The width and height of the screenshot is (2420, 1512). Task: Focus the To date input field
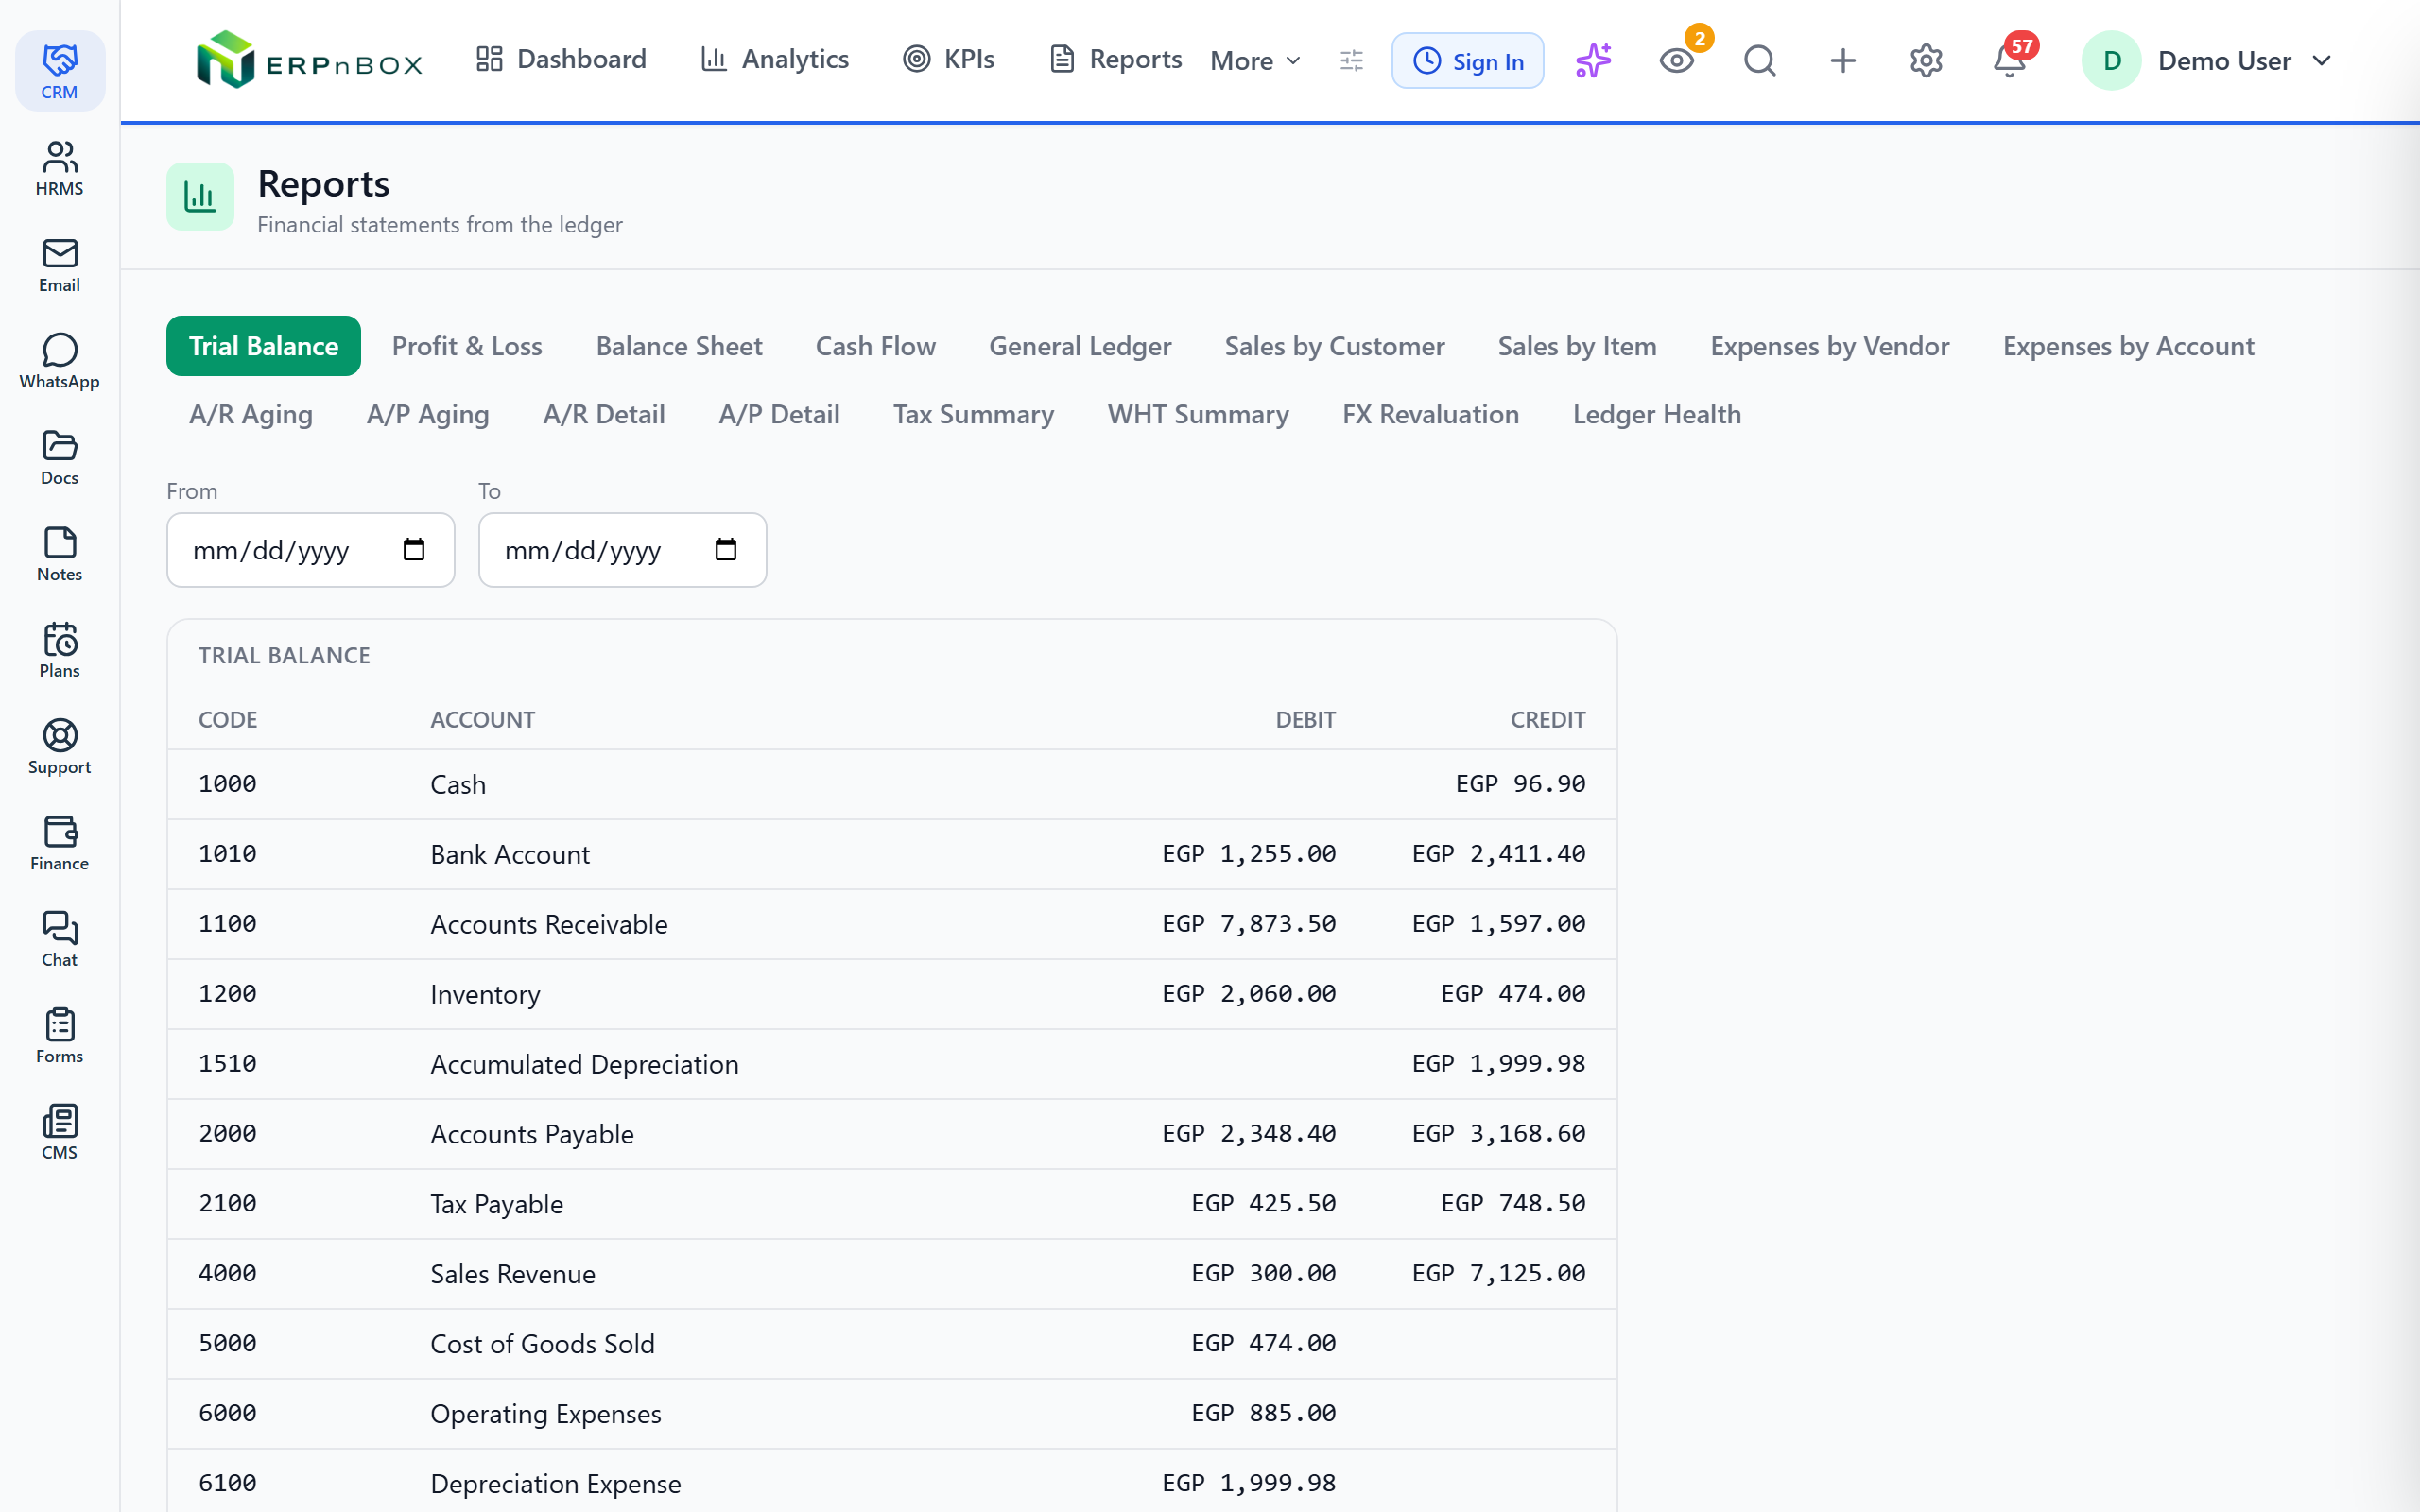click(622, 550)
